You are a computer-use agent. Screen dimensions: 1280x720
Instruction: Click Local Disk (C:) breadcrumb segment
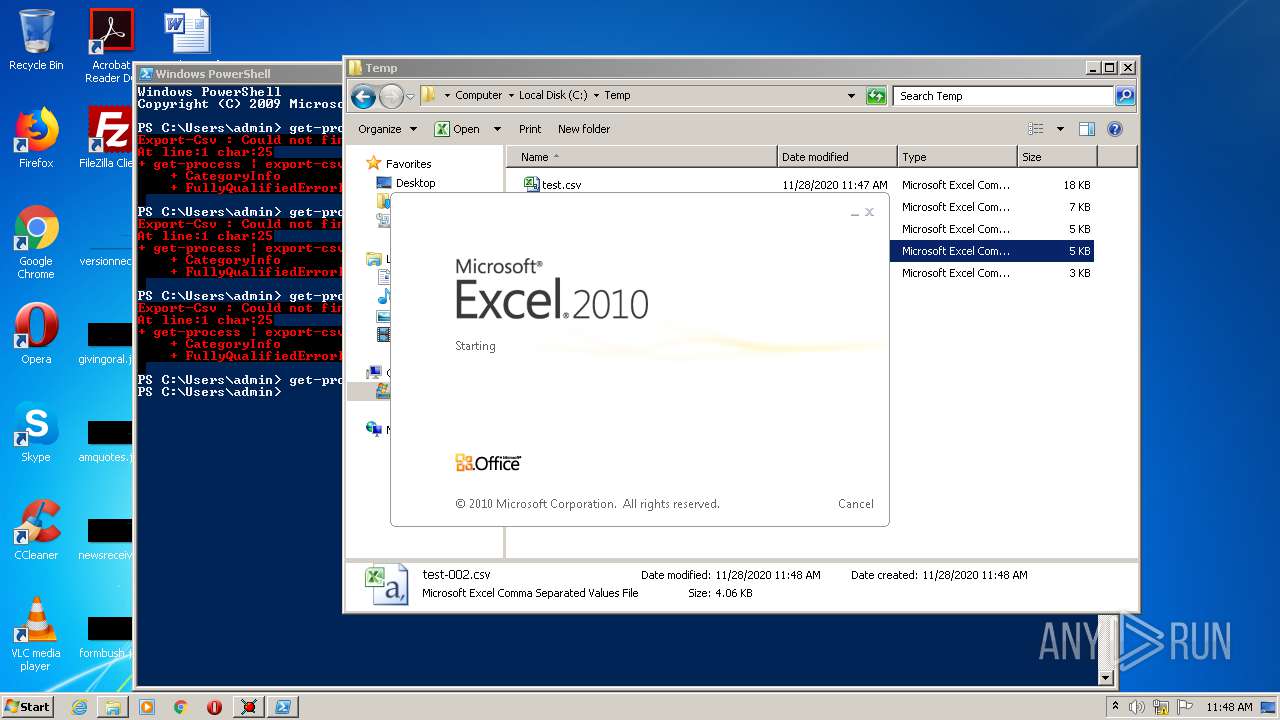click(553, 95)
